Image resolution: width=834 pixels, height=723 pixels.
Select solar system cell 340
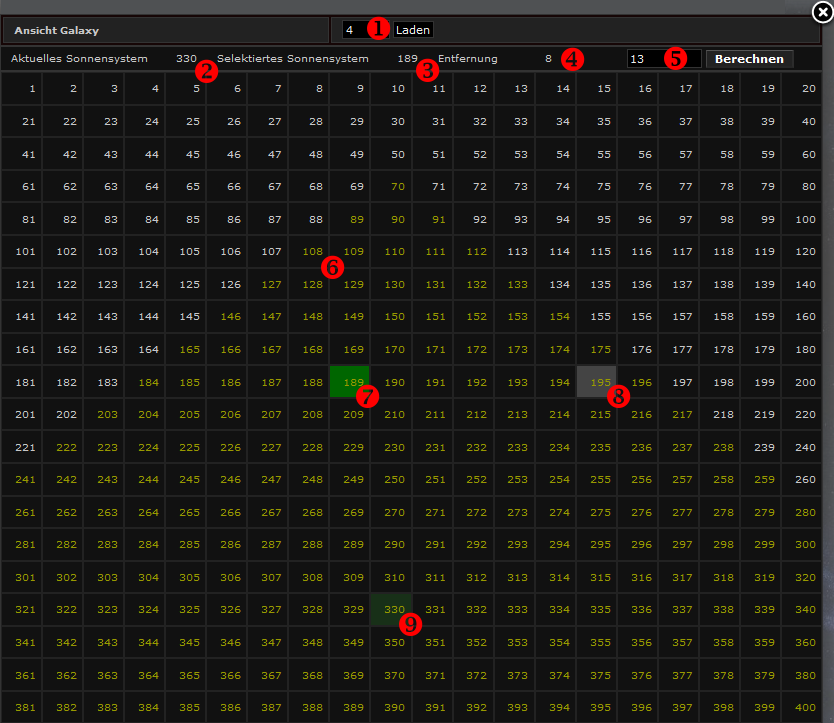801,609
